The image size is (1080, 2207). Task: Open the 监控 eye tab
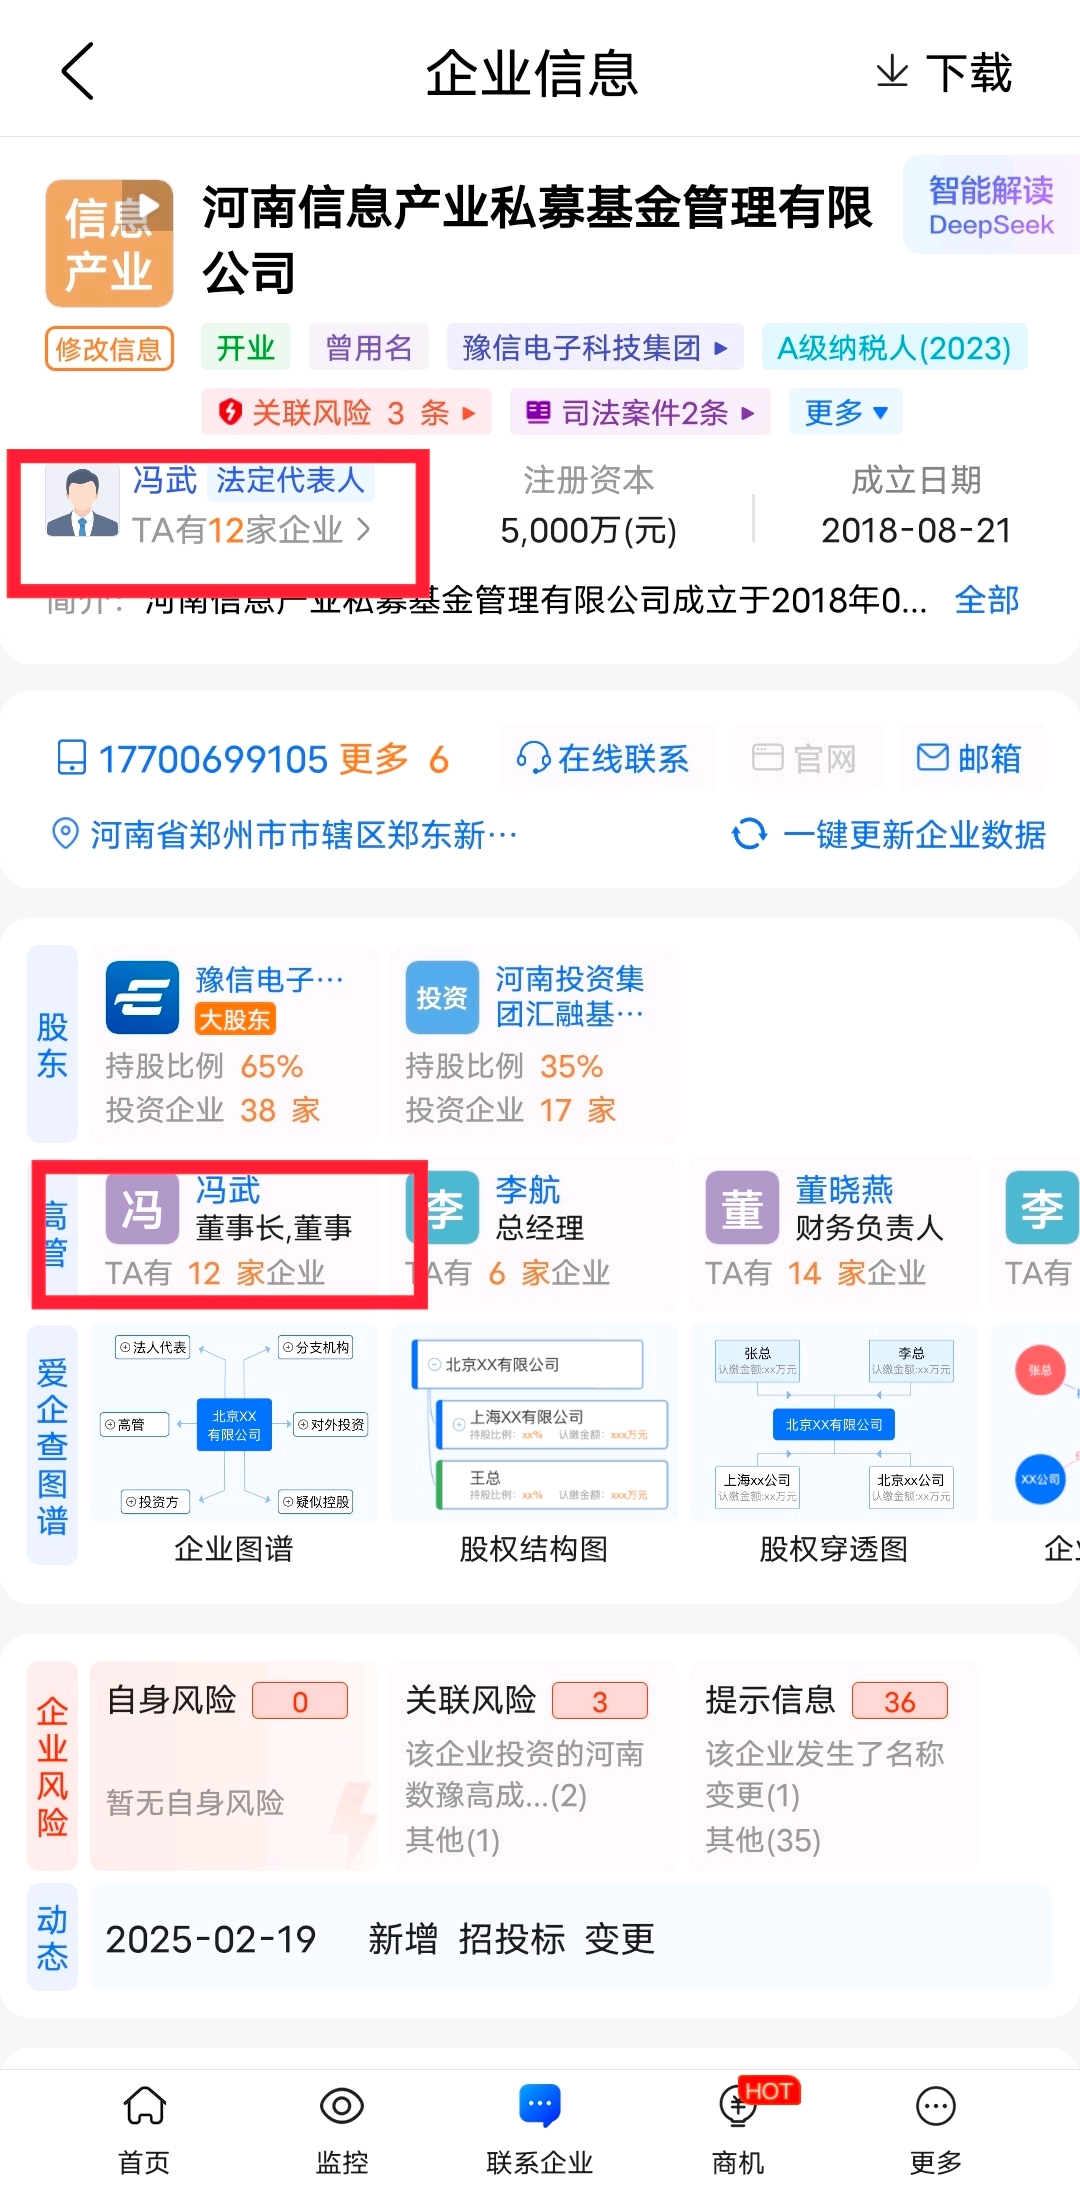pos(342,2130)
